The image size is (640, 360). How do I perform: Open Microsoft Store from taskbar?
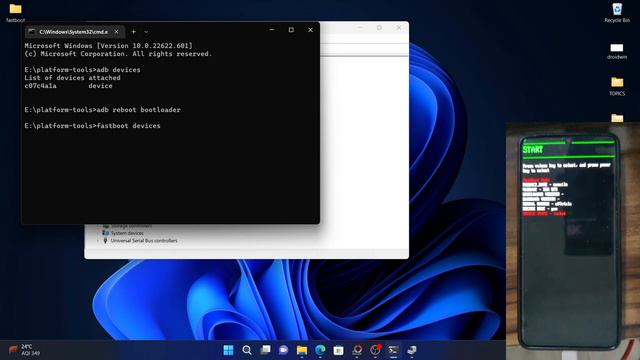click(338, 350)
